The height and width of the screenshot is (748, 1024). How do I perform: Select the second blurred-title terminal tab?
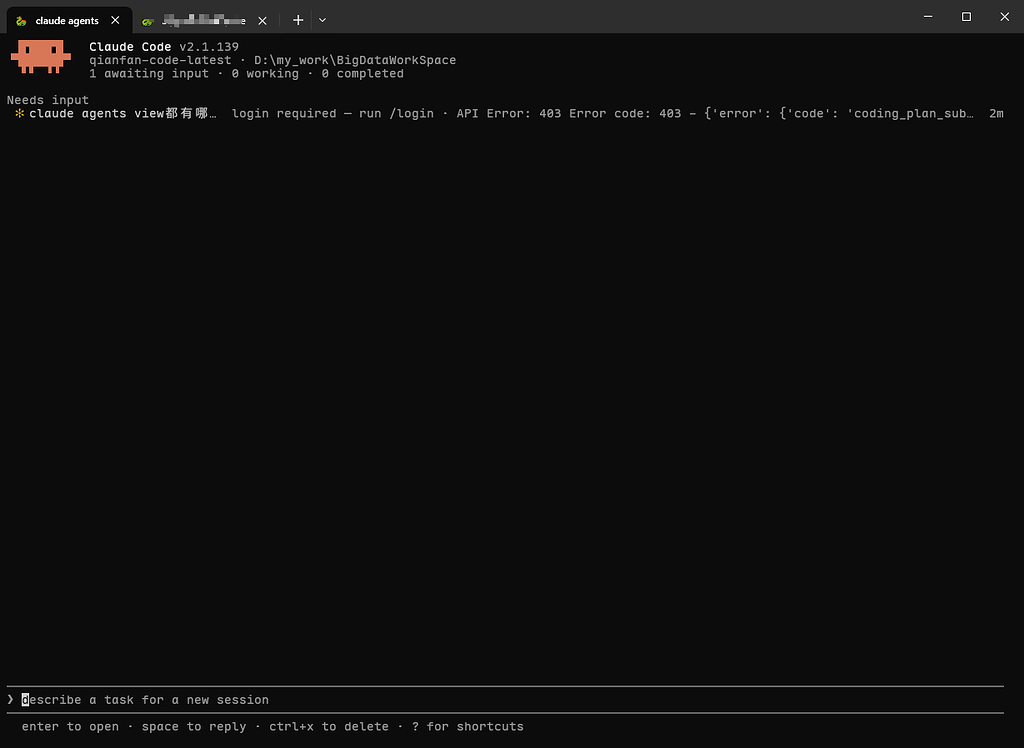pos(204,21)
